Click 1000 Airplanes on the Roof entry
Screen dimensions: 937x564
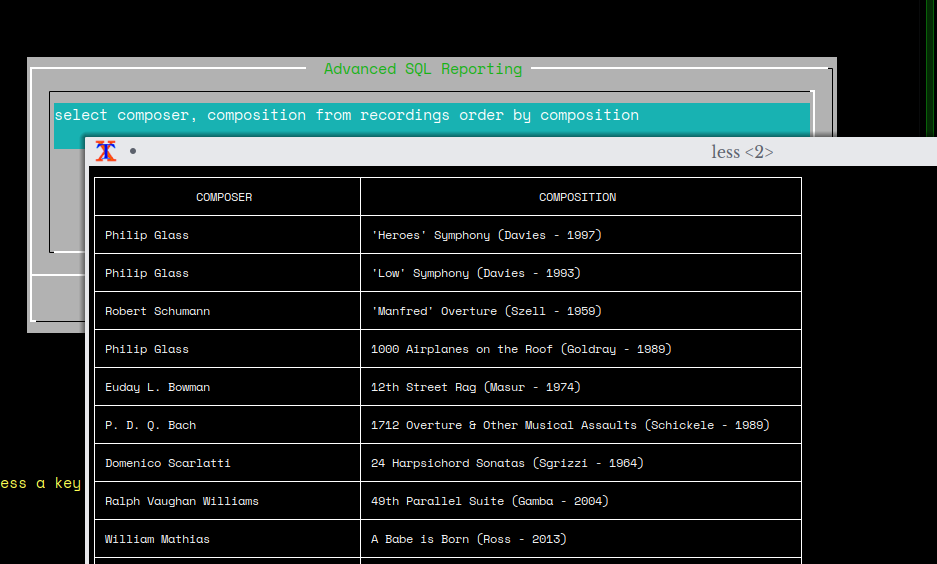click(521, 349)
